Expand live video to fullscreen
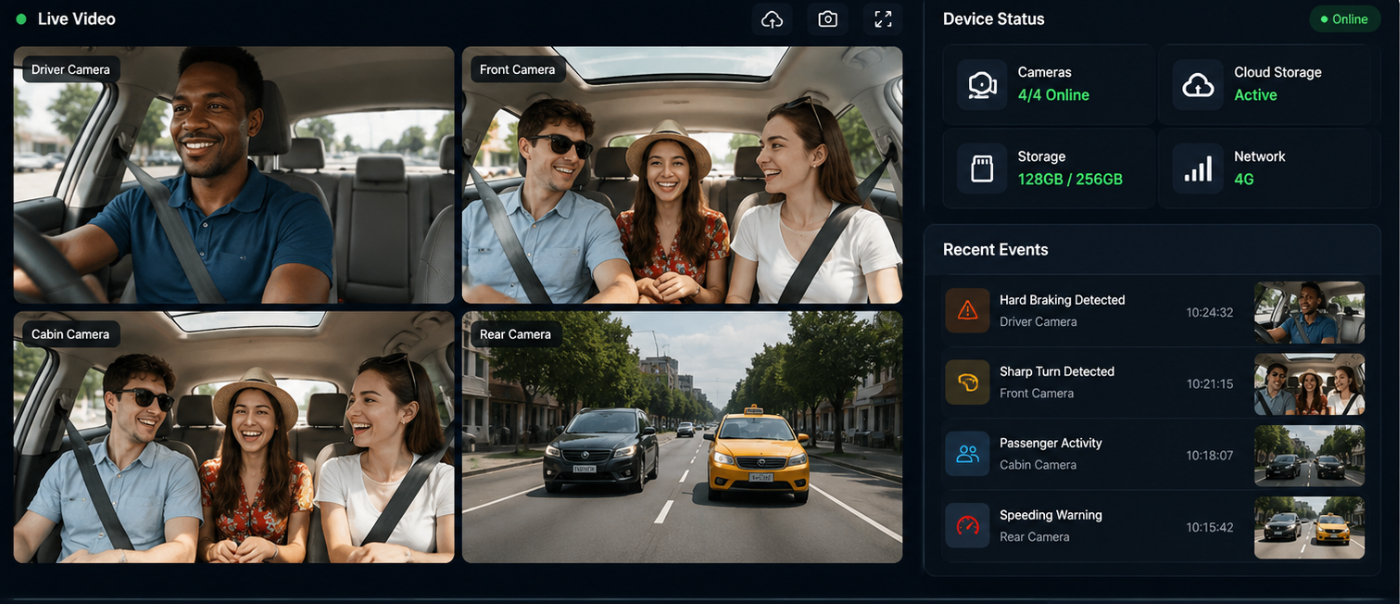1400x605 pixels. 883,19
